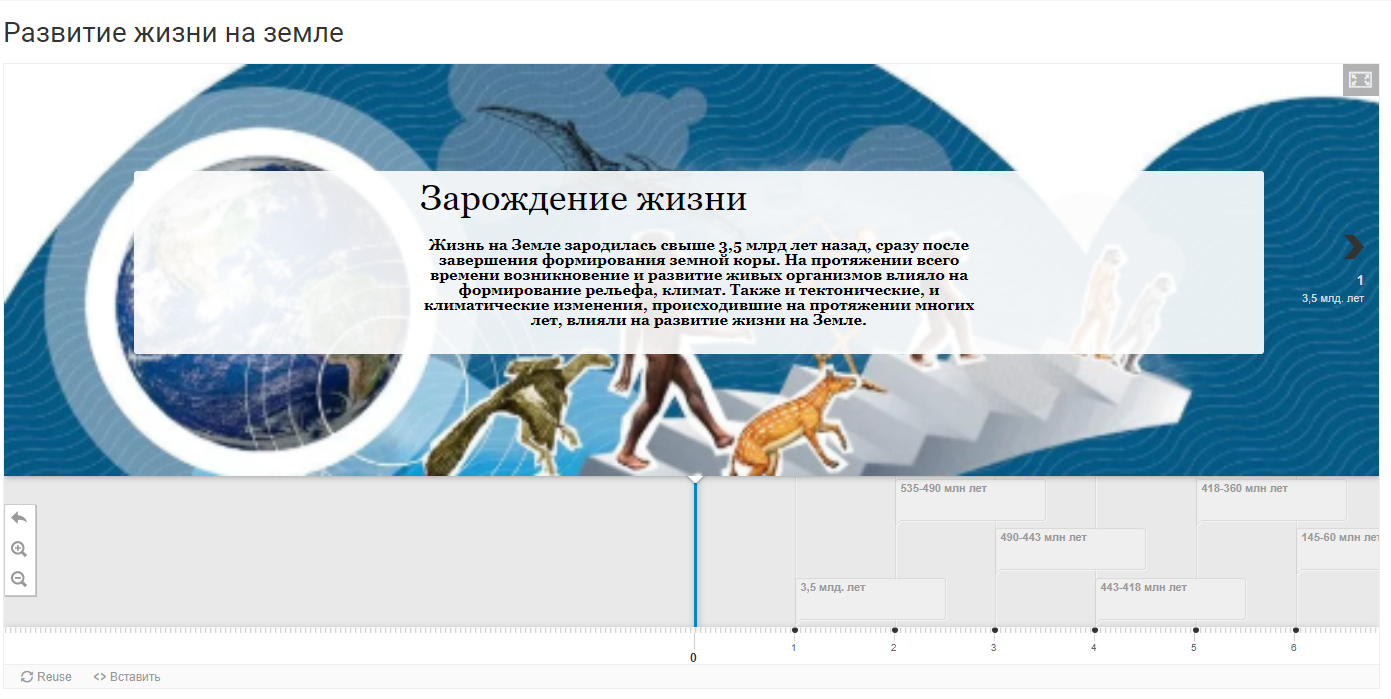The image size is (1391, 699).
Task: Click timeline axis dot at mark 1
Action: tap(795, 630)
